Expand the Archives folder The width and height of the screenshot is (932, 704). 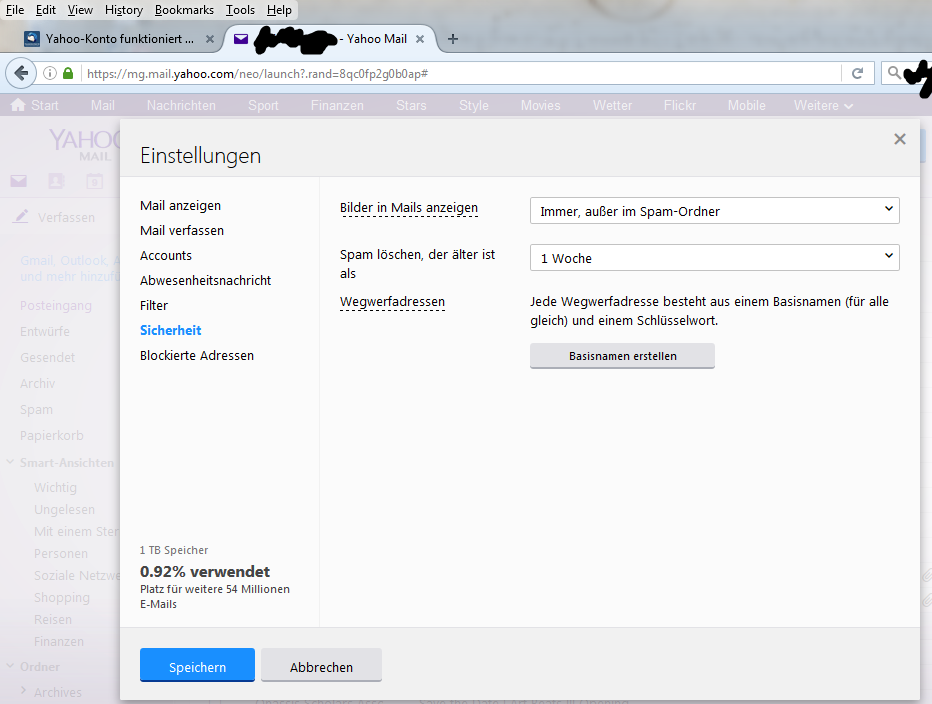(24, 691)
